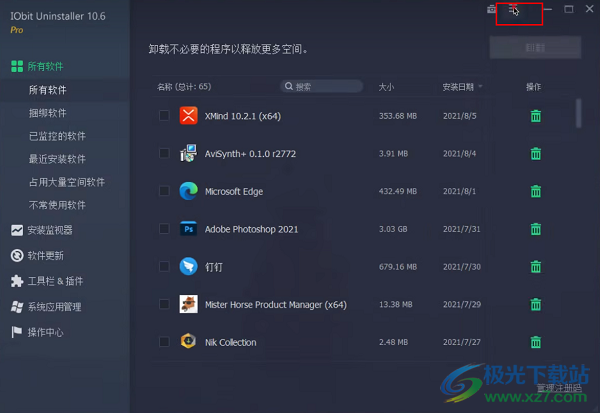Viewport: 600px width, 413px height.
Task: Show 最近安装软件
Action: (x=57, y=159)
